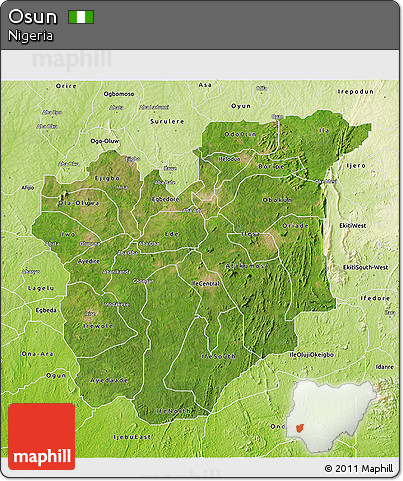Select the 'Obokun' region label
The image size is (403, 481).
(277, 200)
